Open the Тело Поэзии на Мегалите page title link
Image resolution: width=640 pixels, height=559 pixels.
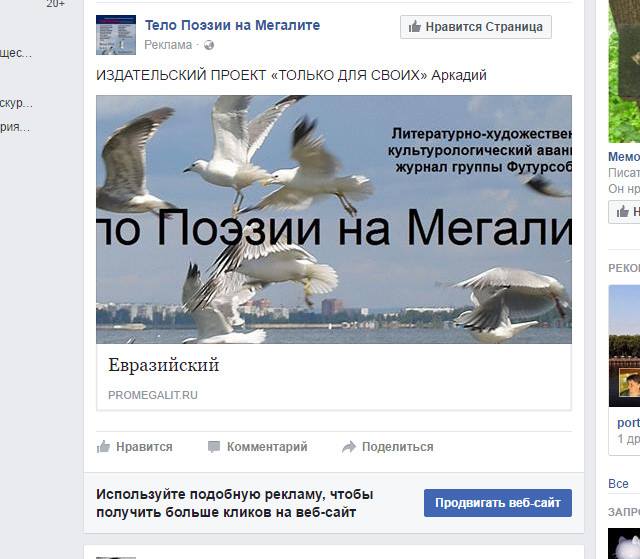pos(232,25)
